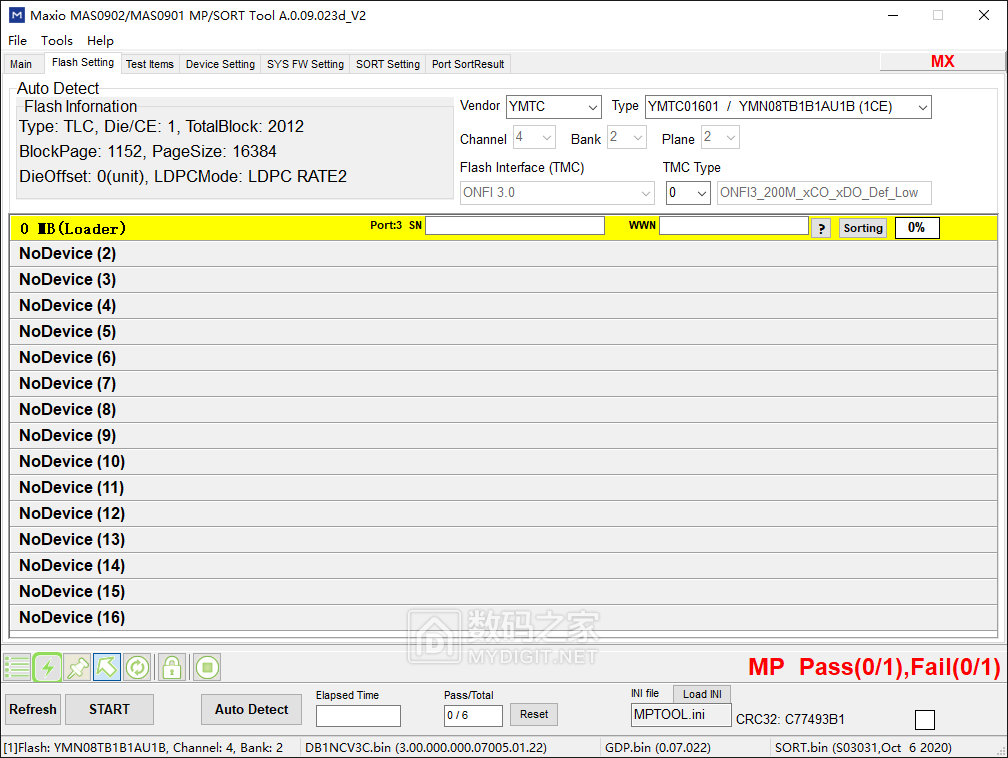Click the highlighted arrow pointer icon

pyautogui.click(x=107, y=667)
